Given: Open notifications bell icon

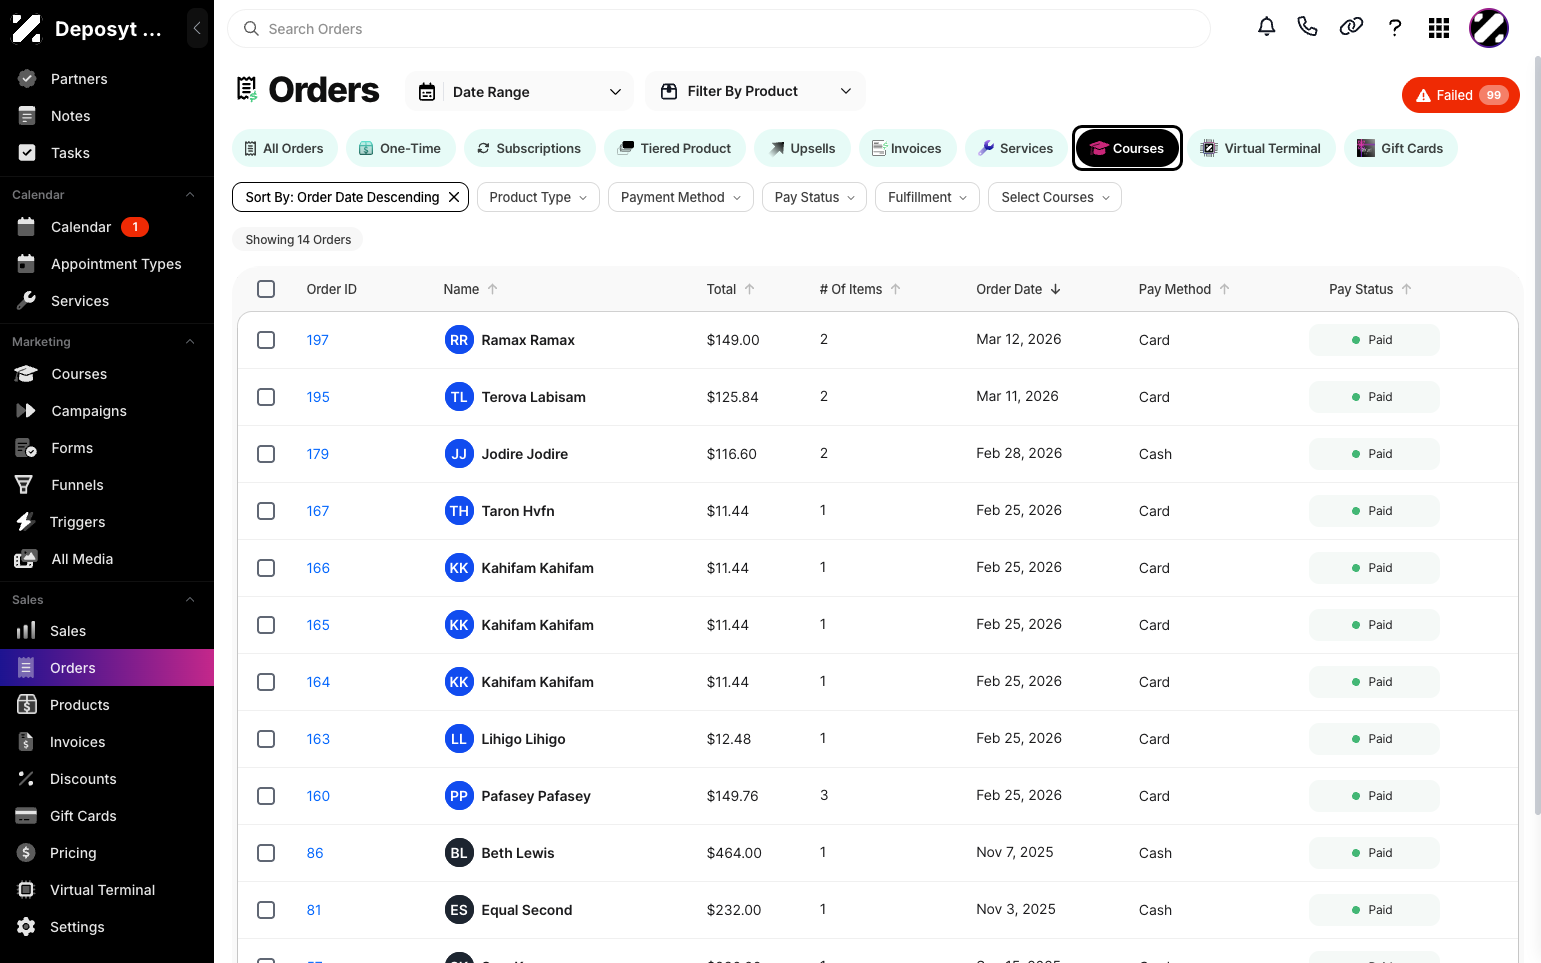Looking at the screenshot, I should [x=1266, y=28].
